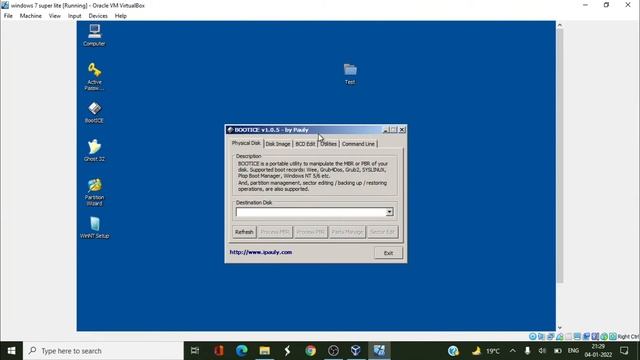Viewport: 640px width, 360px height.
Task: Open Google Chrome from the taskbar
Action: point(310,351)
